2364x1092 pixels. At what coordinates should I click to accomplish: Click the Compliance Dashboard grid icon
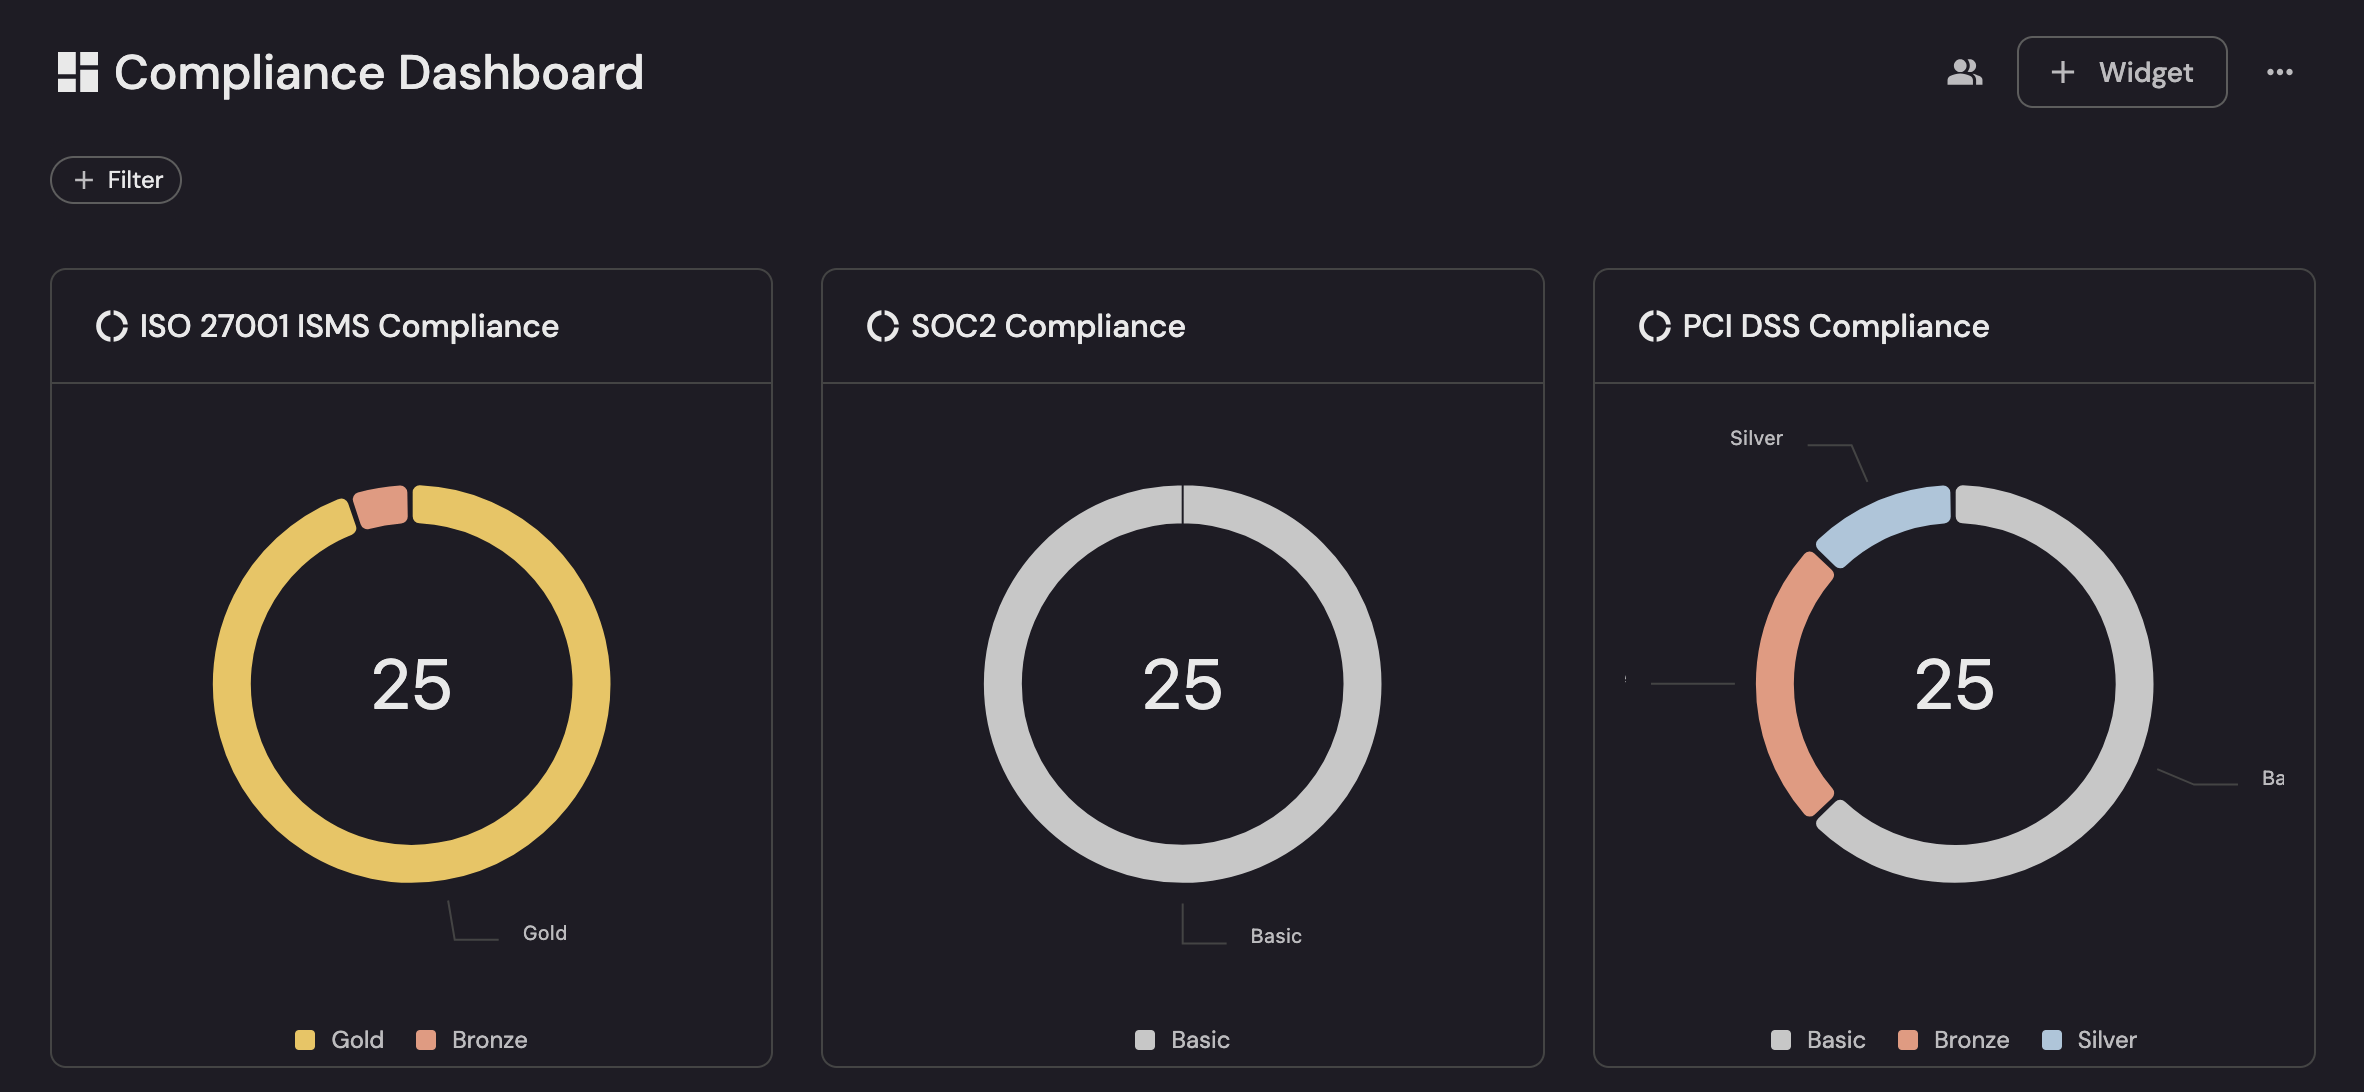78,71
